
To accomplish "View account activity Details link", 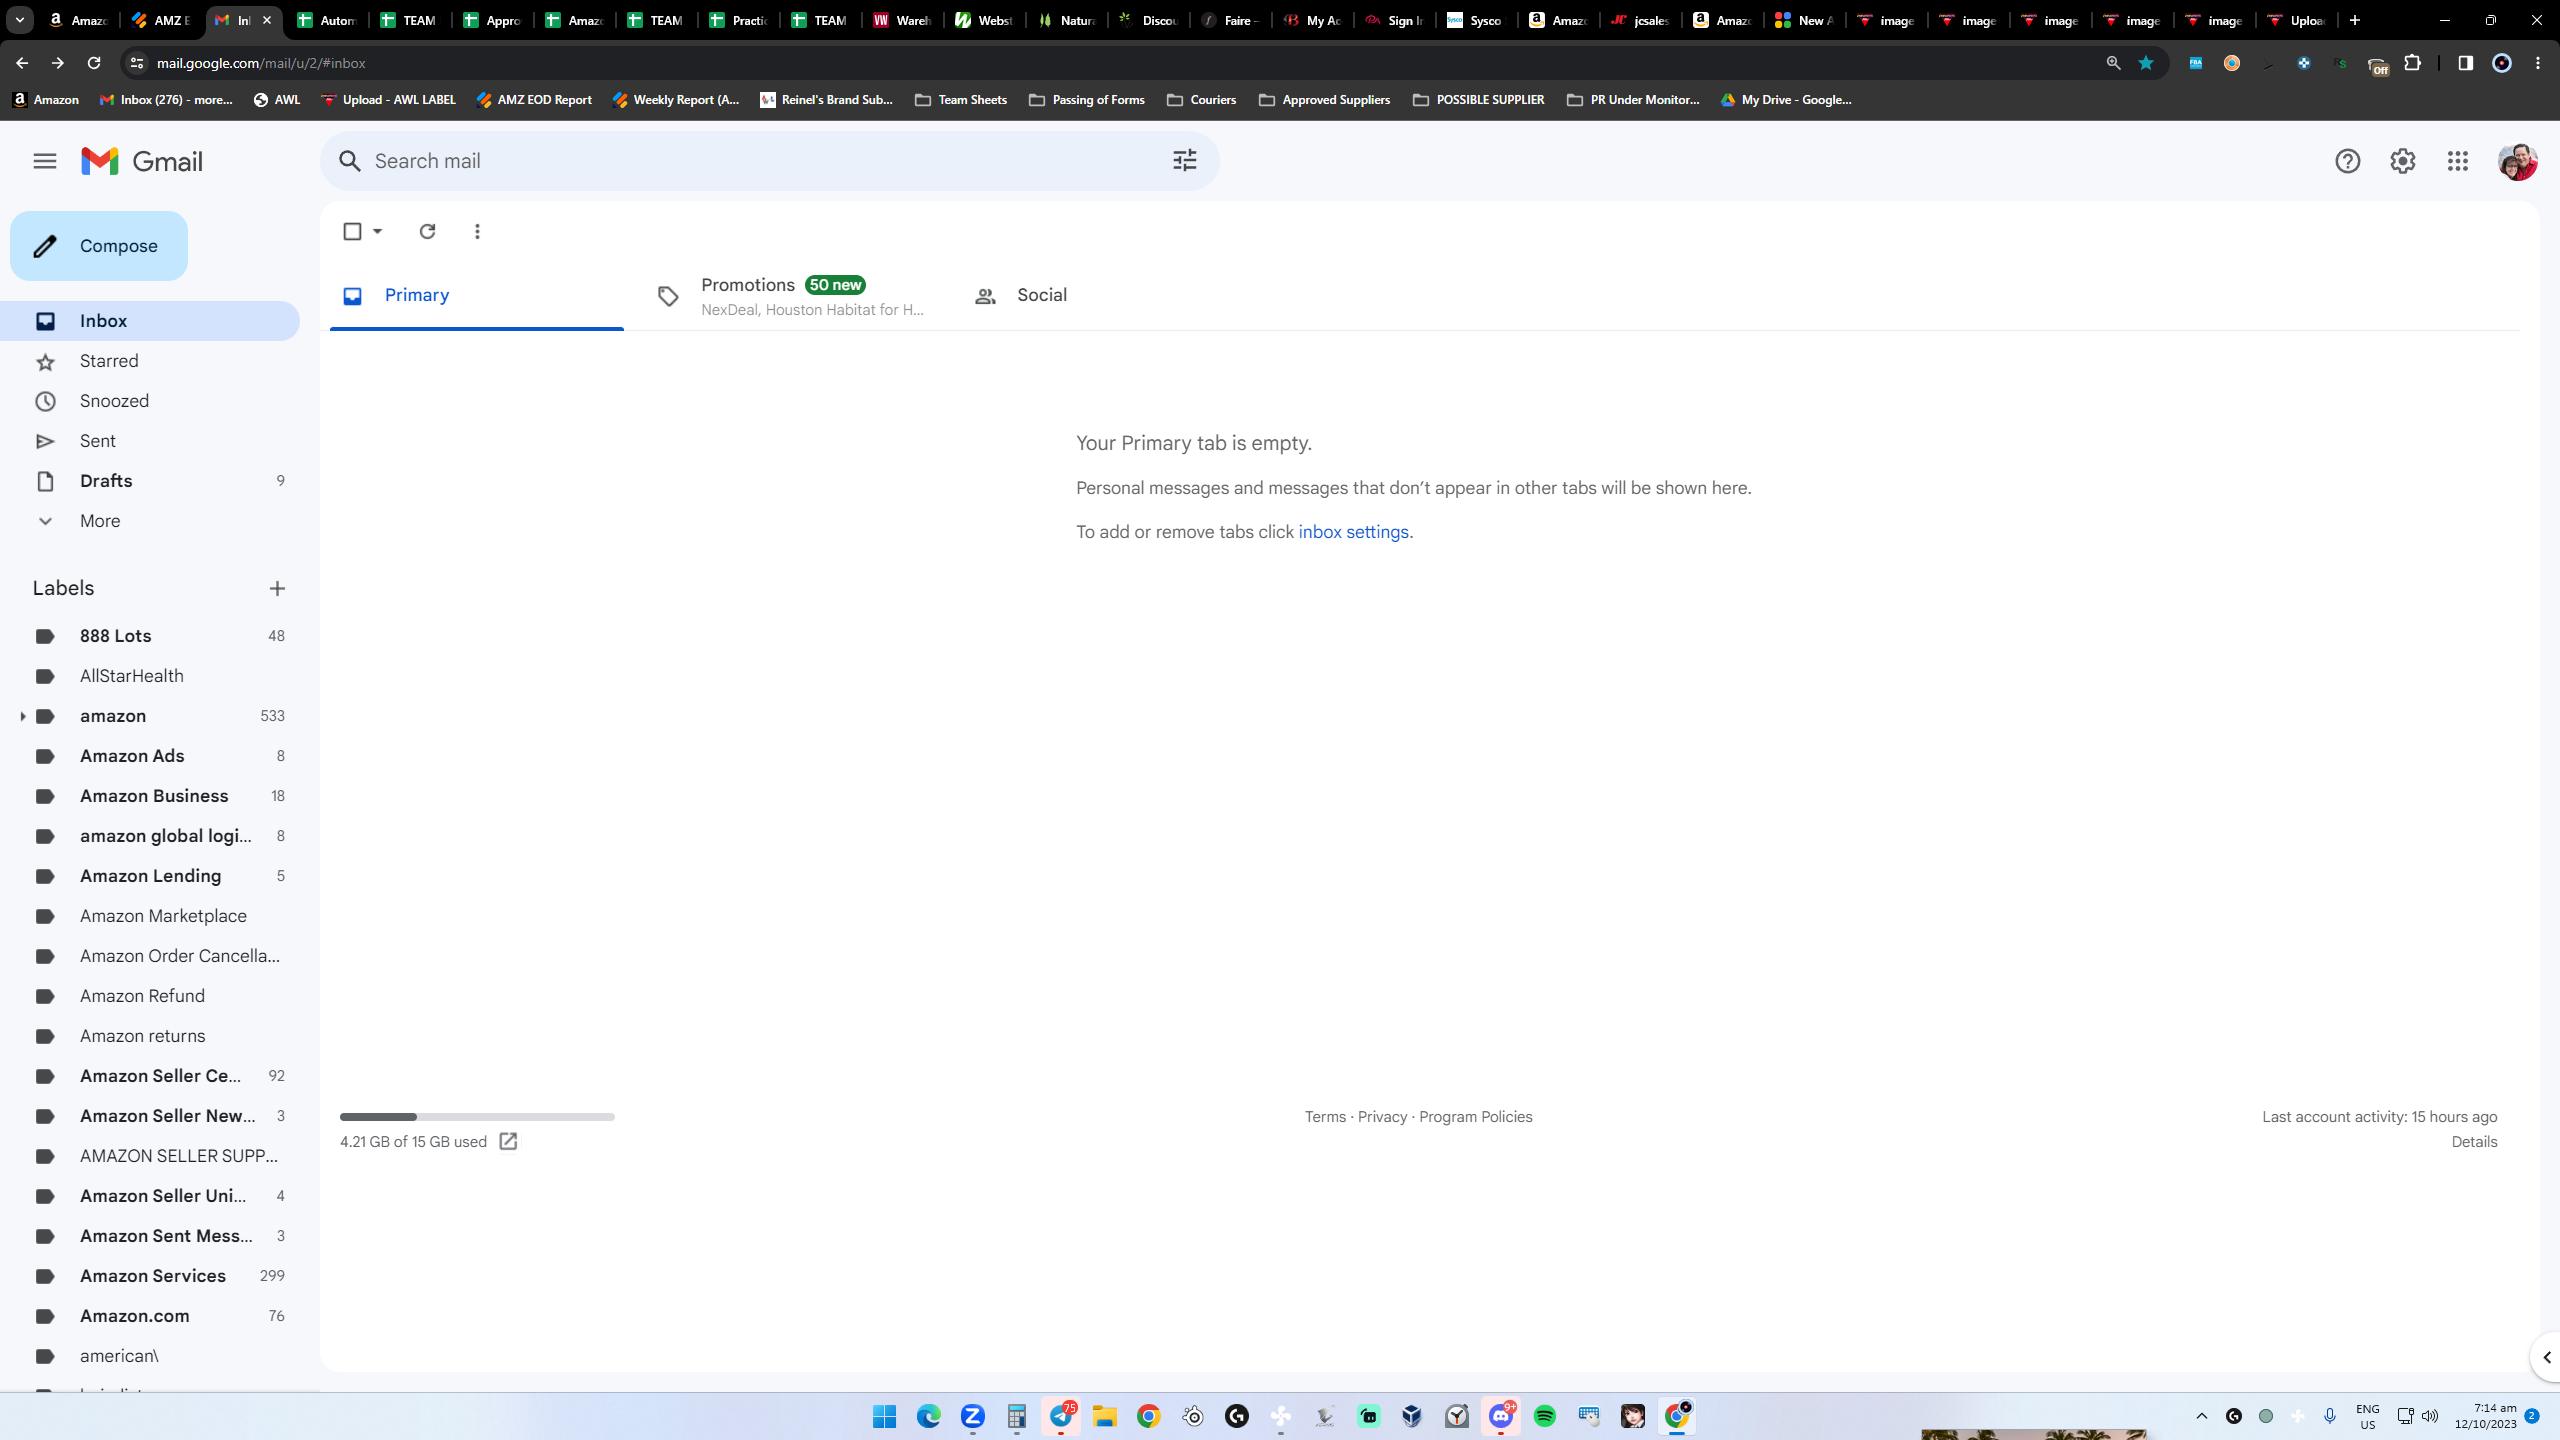I will tap(2474, 1142).
